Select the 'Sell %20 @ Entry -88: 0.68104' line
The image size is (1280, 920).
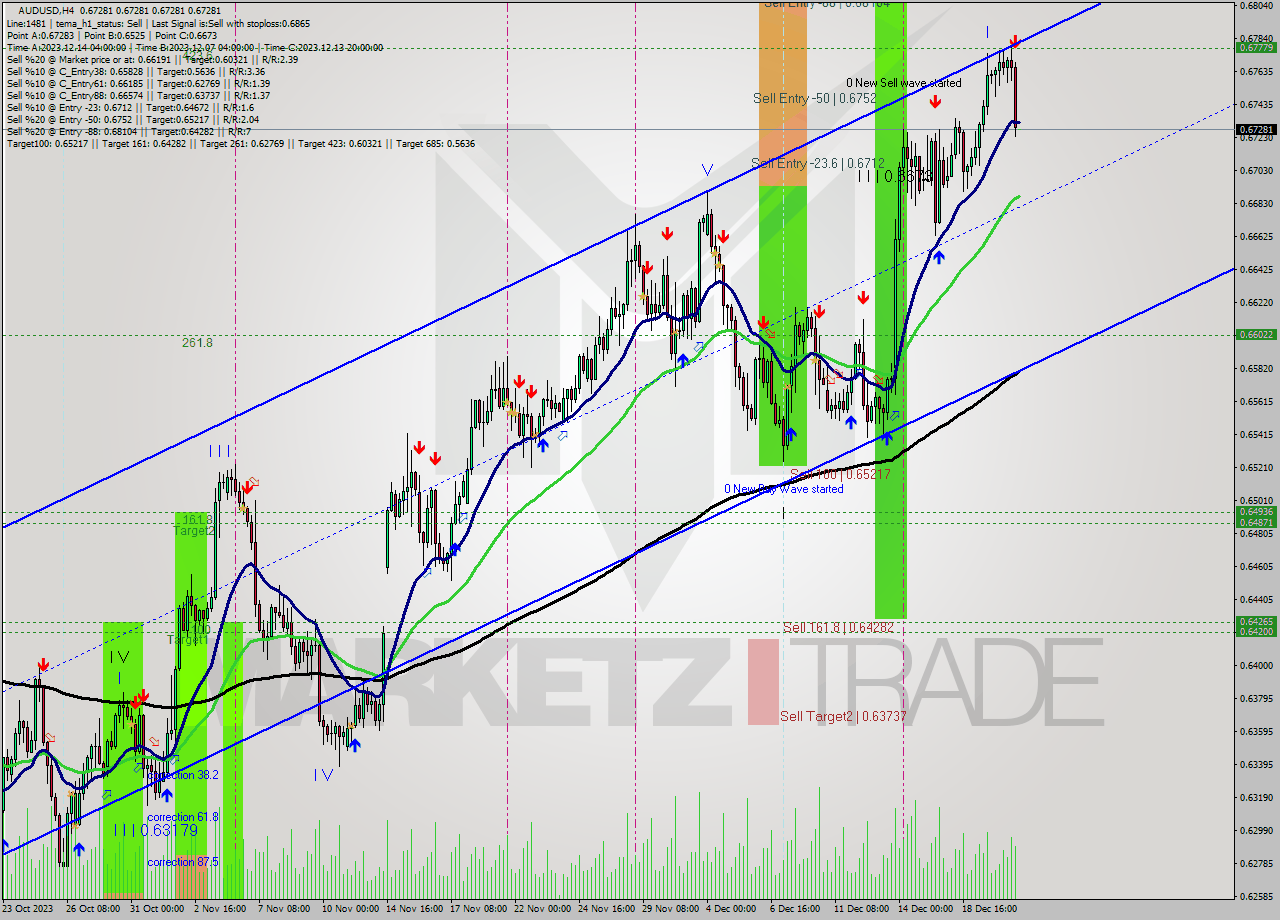(x=128, y=131)
